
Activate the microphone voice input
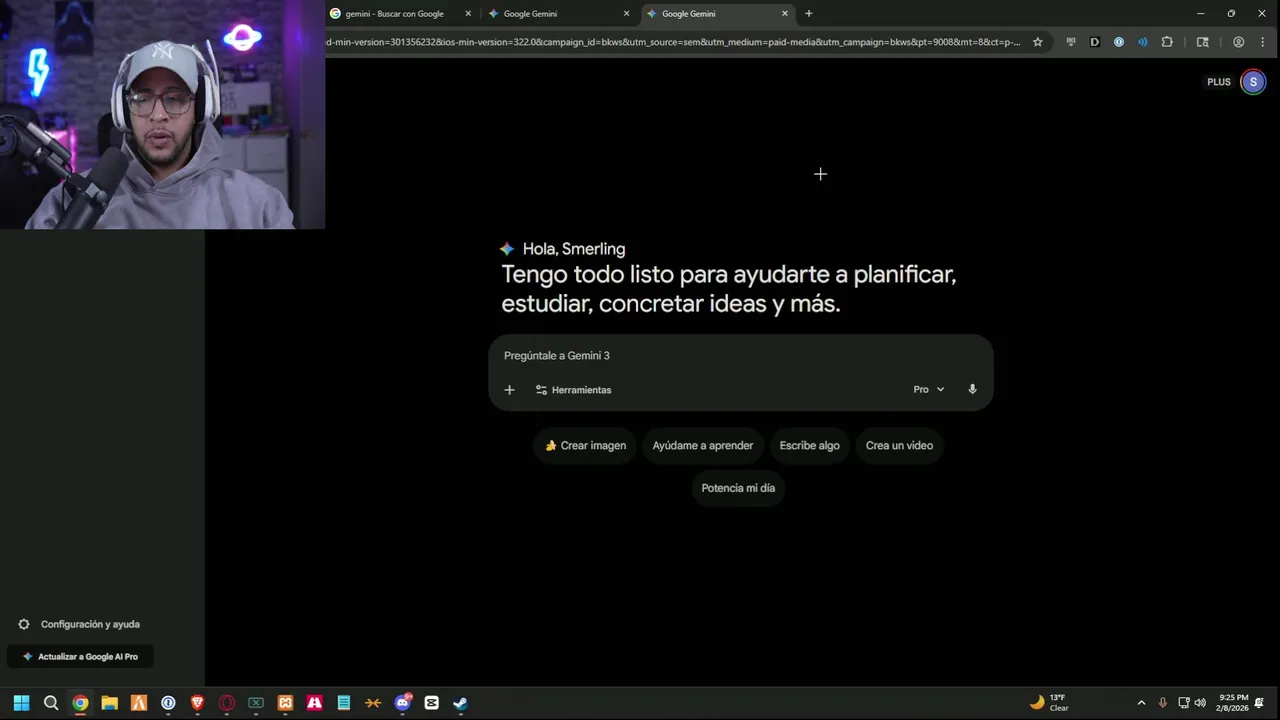click(972, 390)
